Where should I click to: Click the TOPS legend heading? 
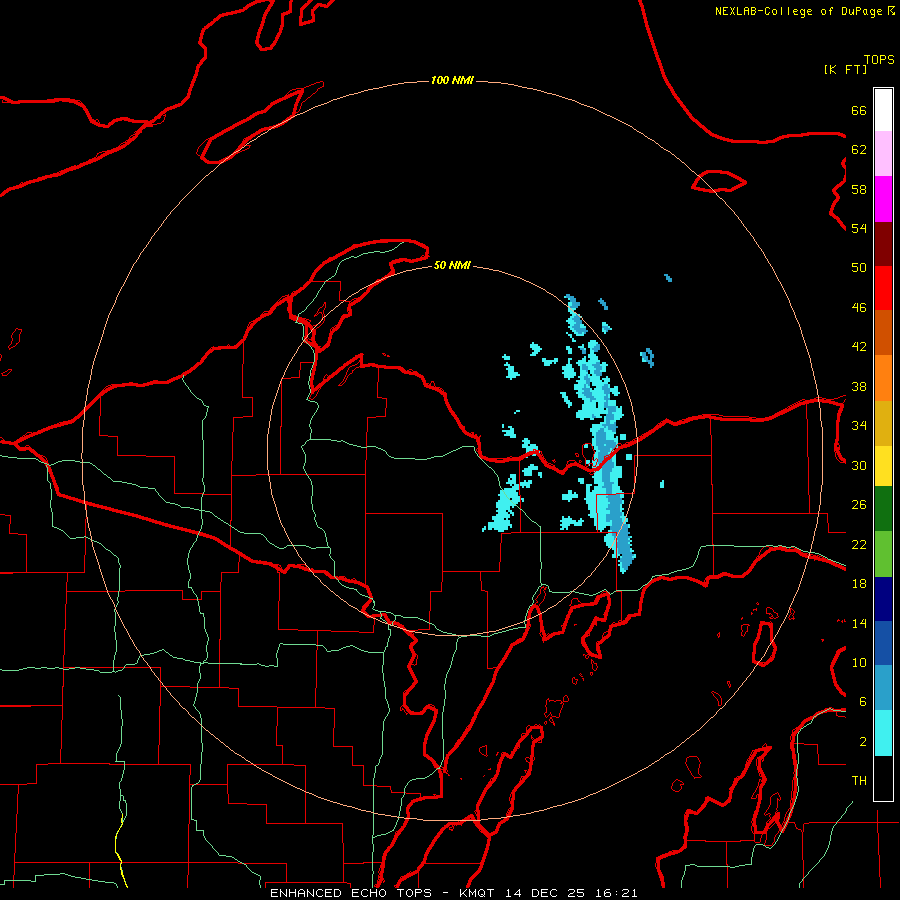coord(879,59)
